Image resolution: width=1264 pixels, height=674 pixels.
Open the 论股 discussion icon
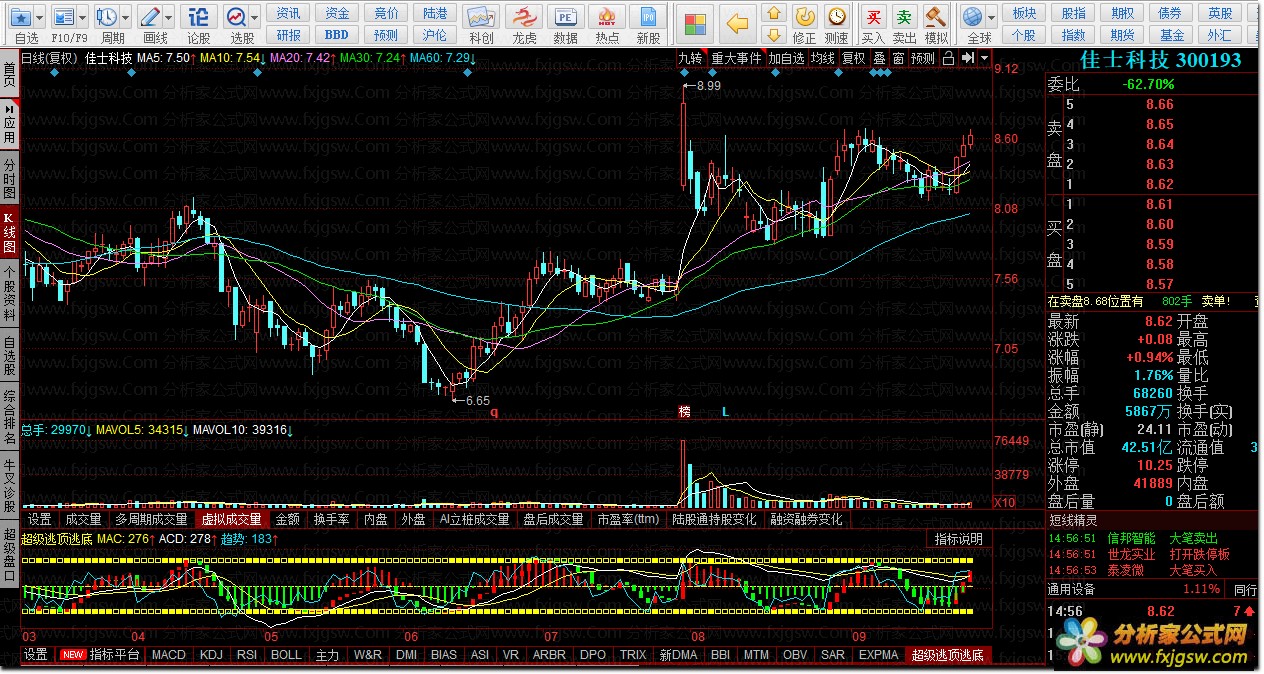[199, 17]
